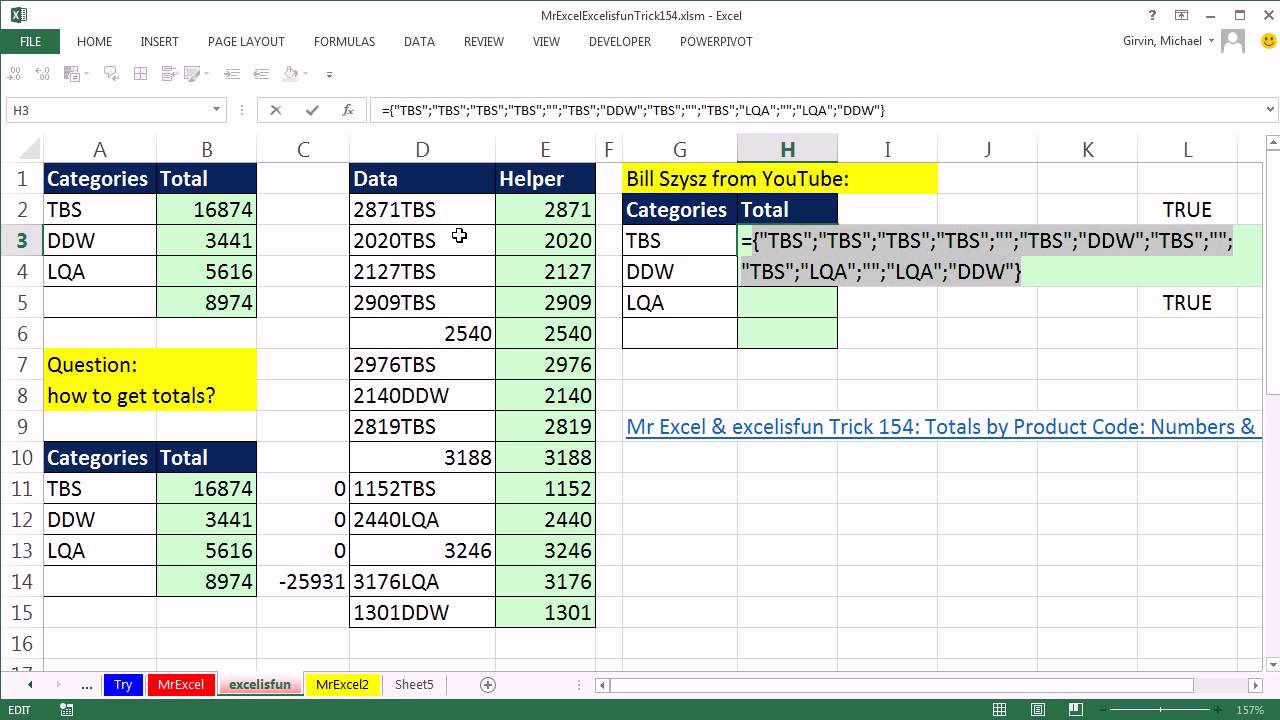Switch to Page Break Preview icon
The width and height of the screenshot is (1280, 720).
(1076, 710)
